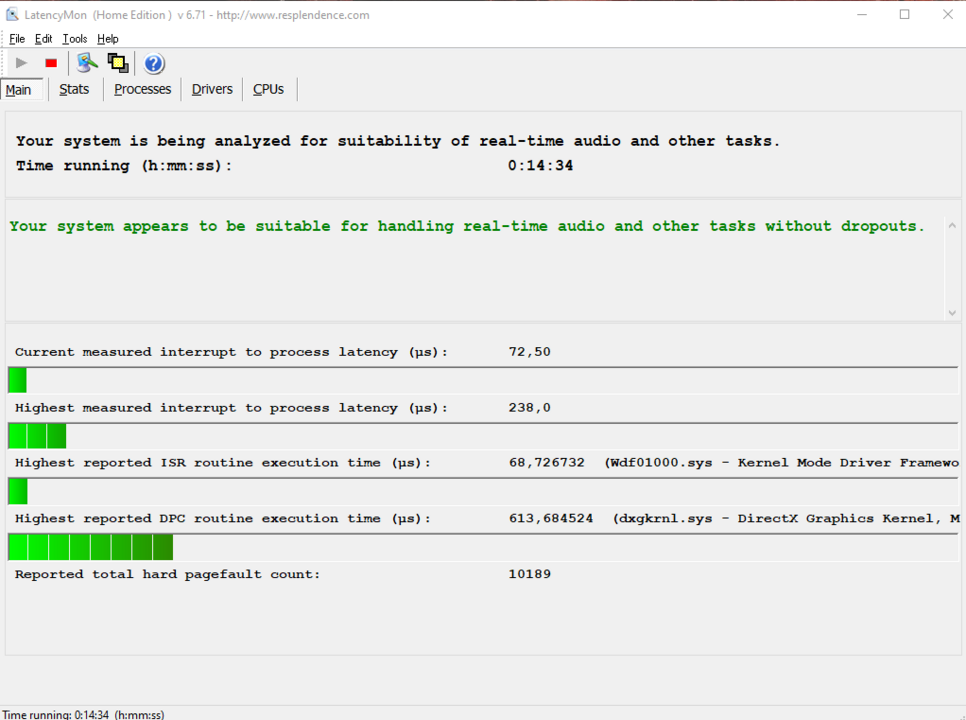The width and height of the screenshot is (966, 720).
Task: Click the 'Reported total hard pagefault count' label
Action: 168,575
